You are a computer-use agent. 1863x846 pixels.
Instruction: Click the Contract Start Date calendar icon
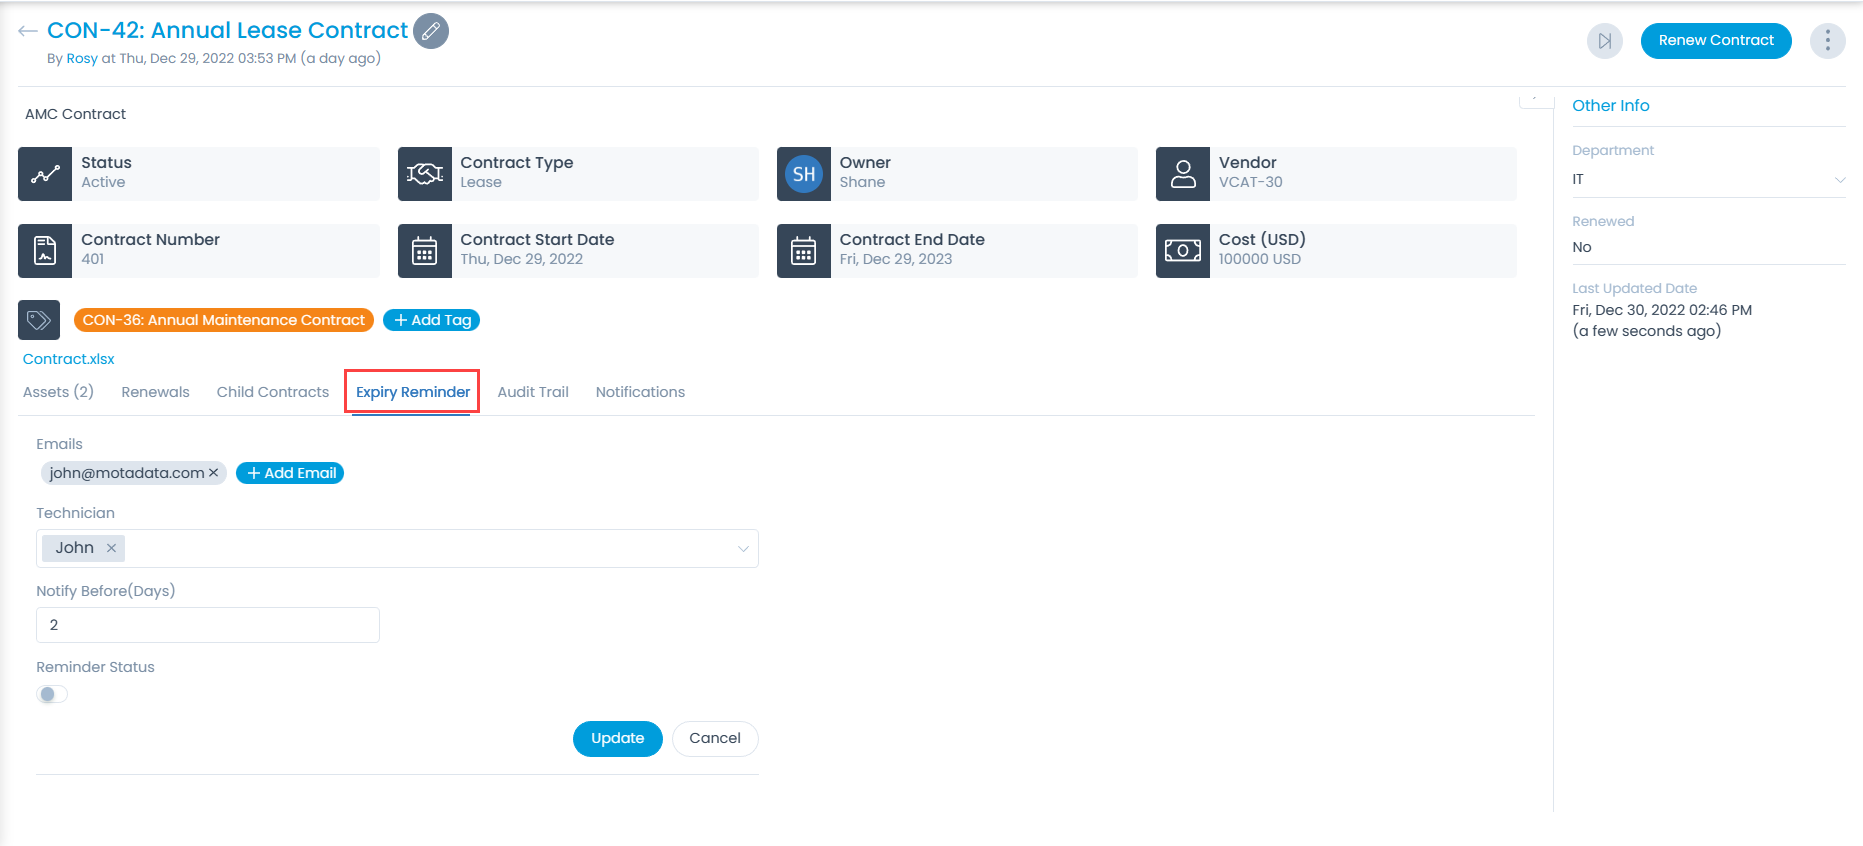425,250
